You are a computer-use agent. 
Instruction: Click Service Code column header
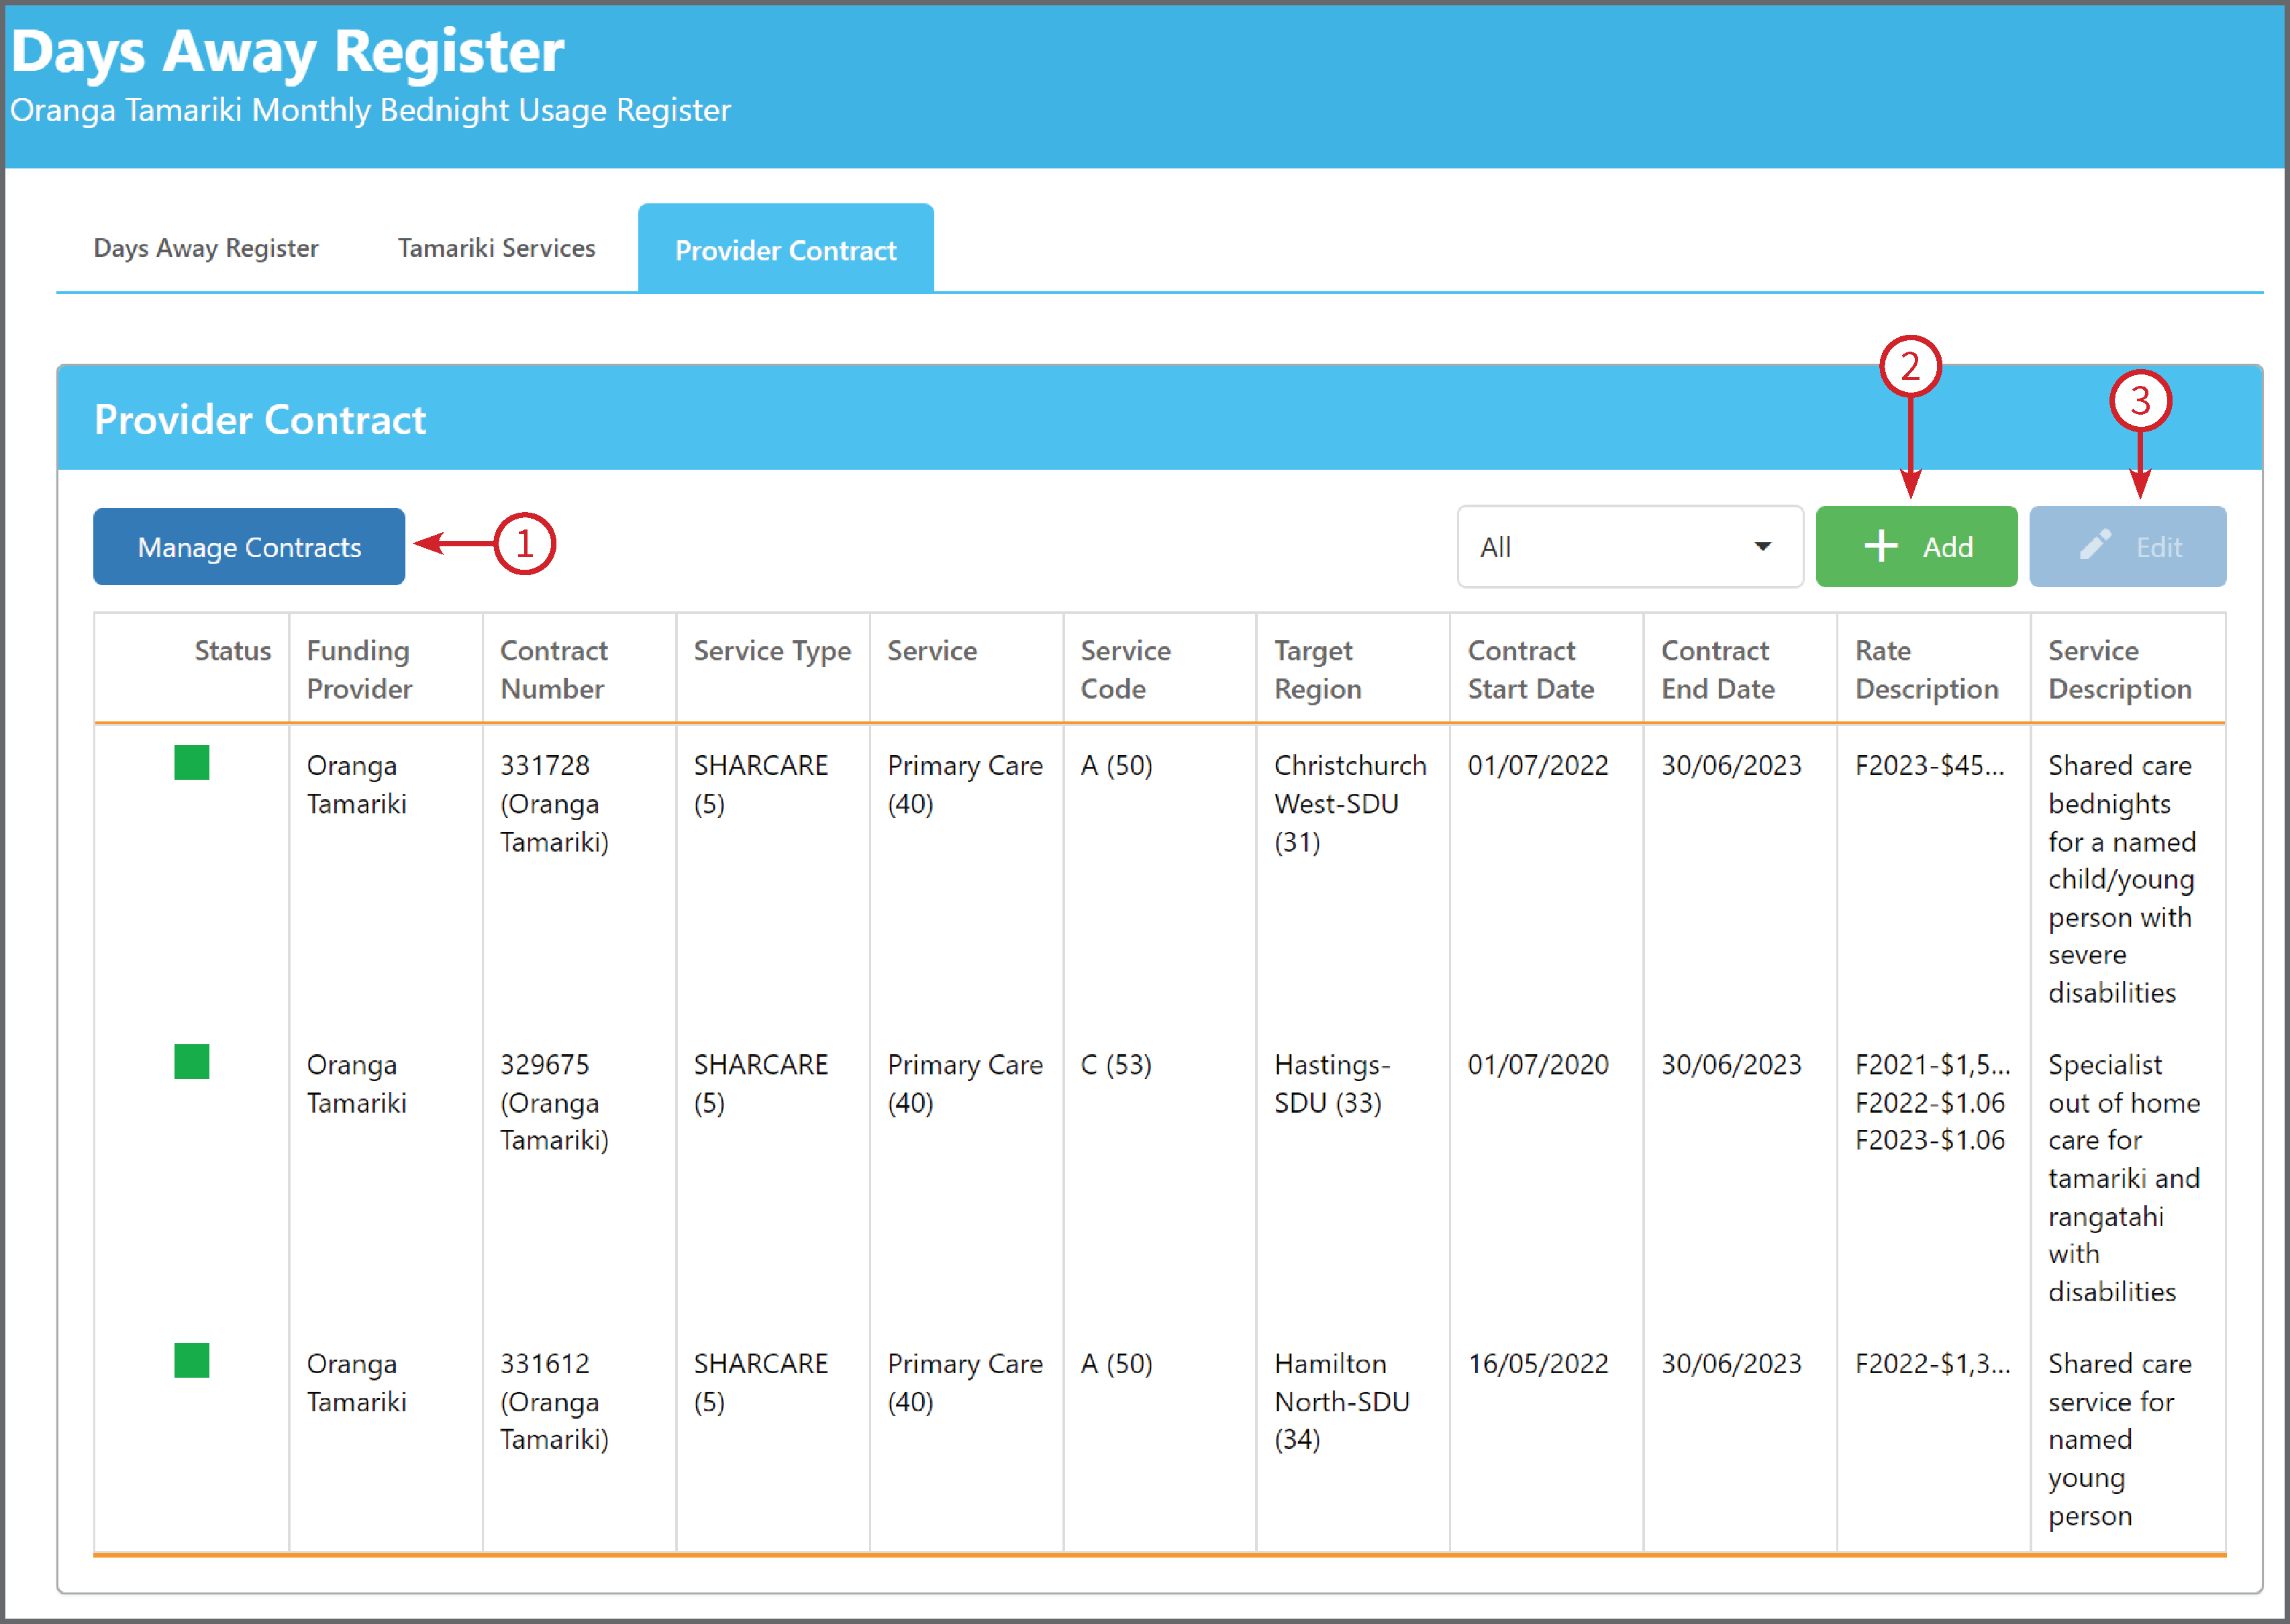(x=1125, y=669)
